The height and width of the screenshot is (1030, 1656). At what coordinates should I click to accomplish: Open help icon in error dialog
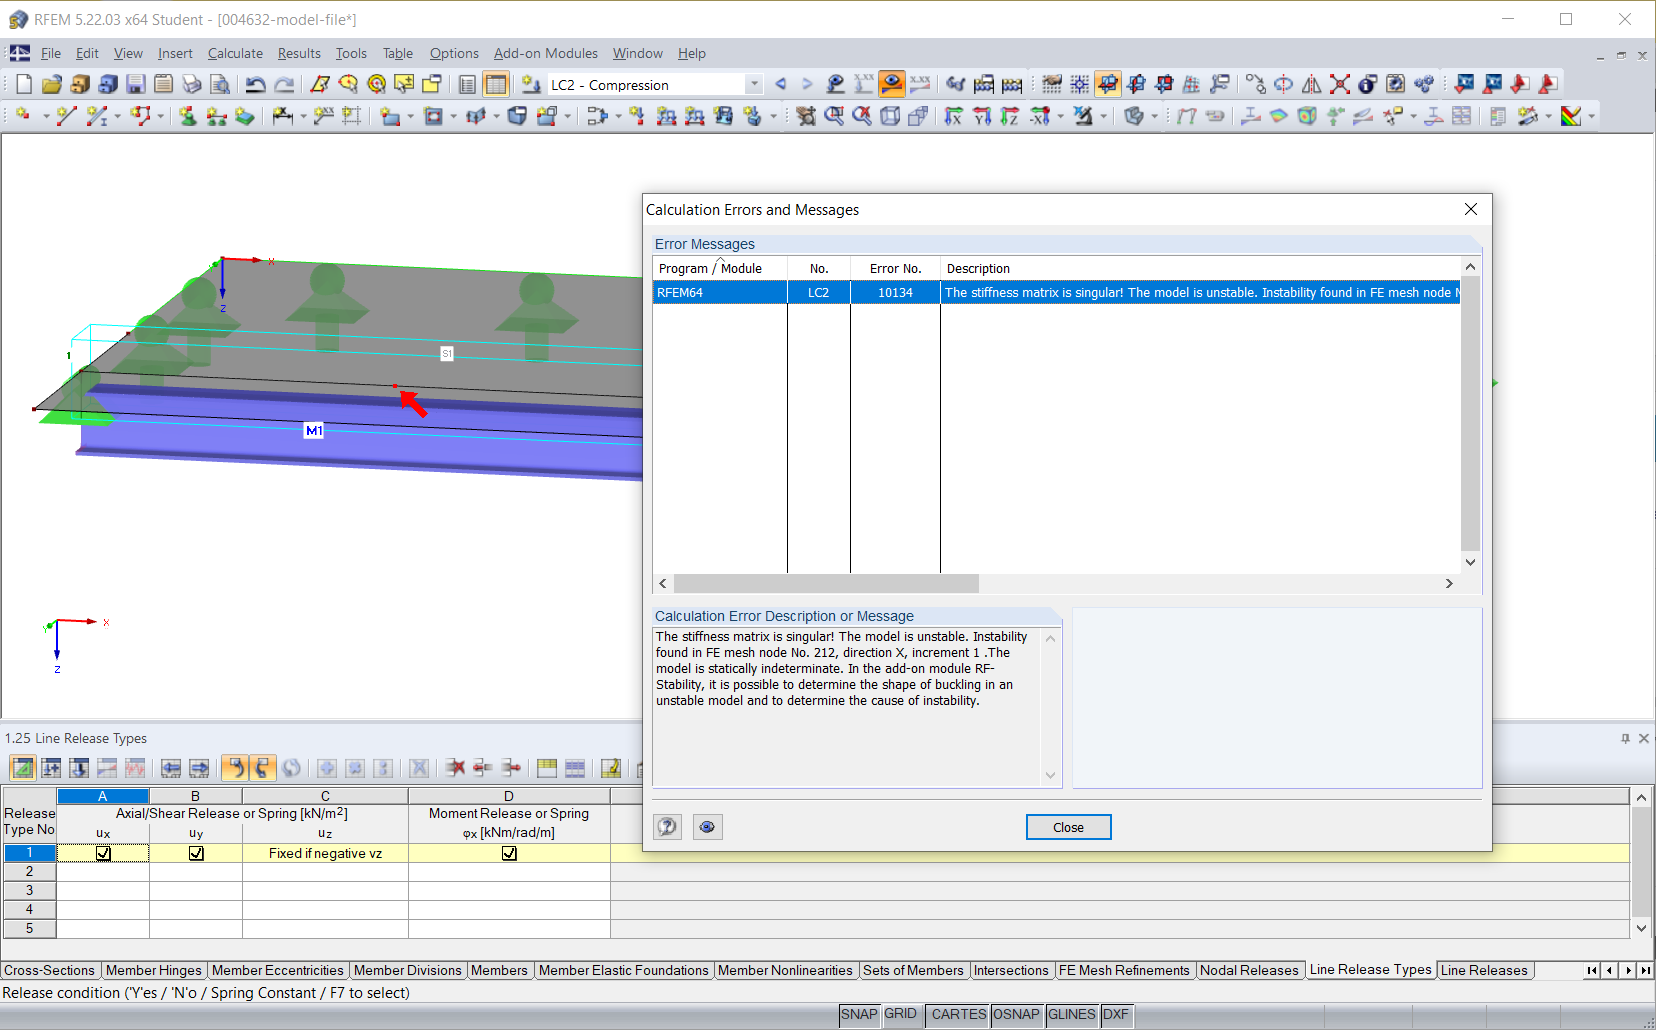click(667, 827)
